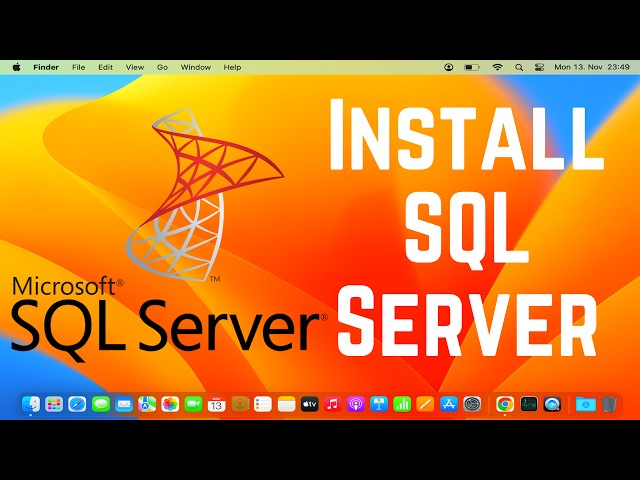Screen dimensions: 640x480
Task: Open System Settings in dock
Action: (x=472, y=404)
